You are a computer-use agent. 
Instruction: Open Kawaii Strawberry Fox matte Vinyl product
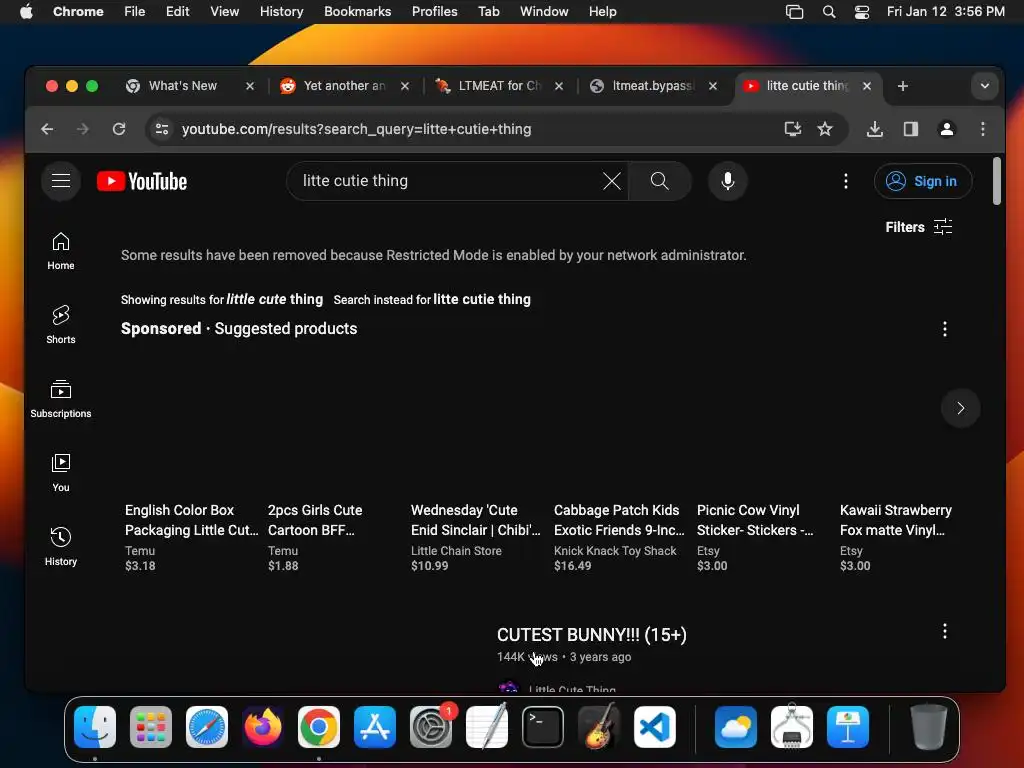pos(895,520)
